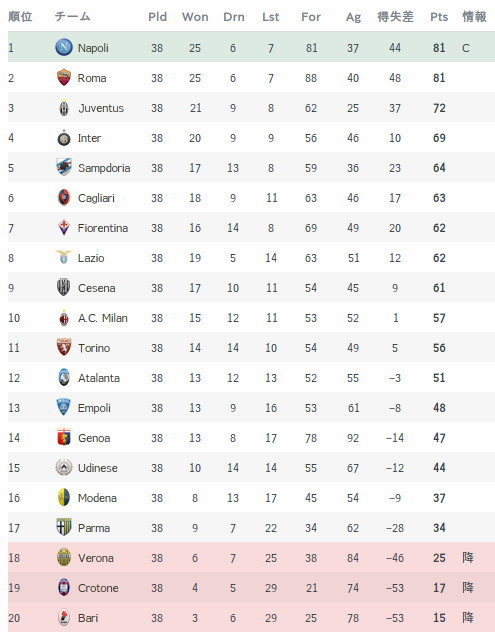495x641 pixels.
Task: Click the Crotone relegation 降 marker
Action: (468, 587)
